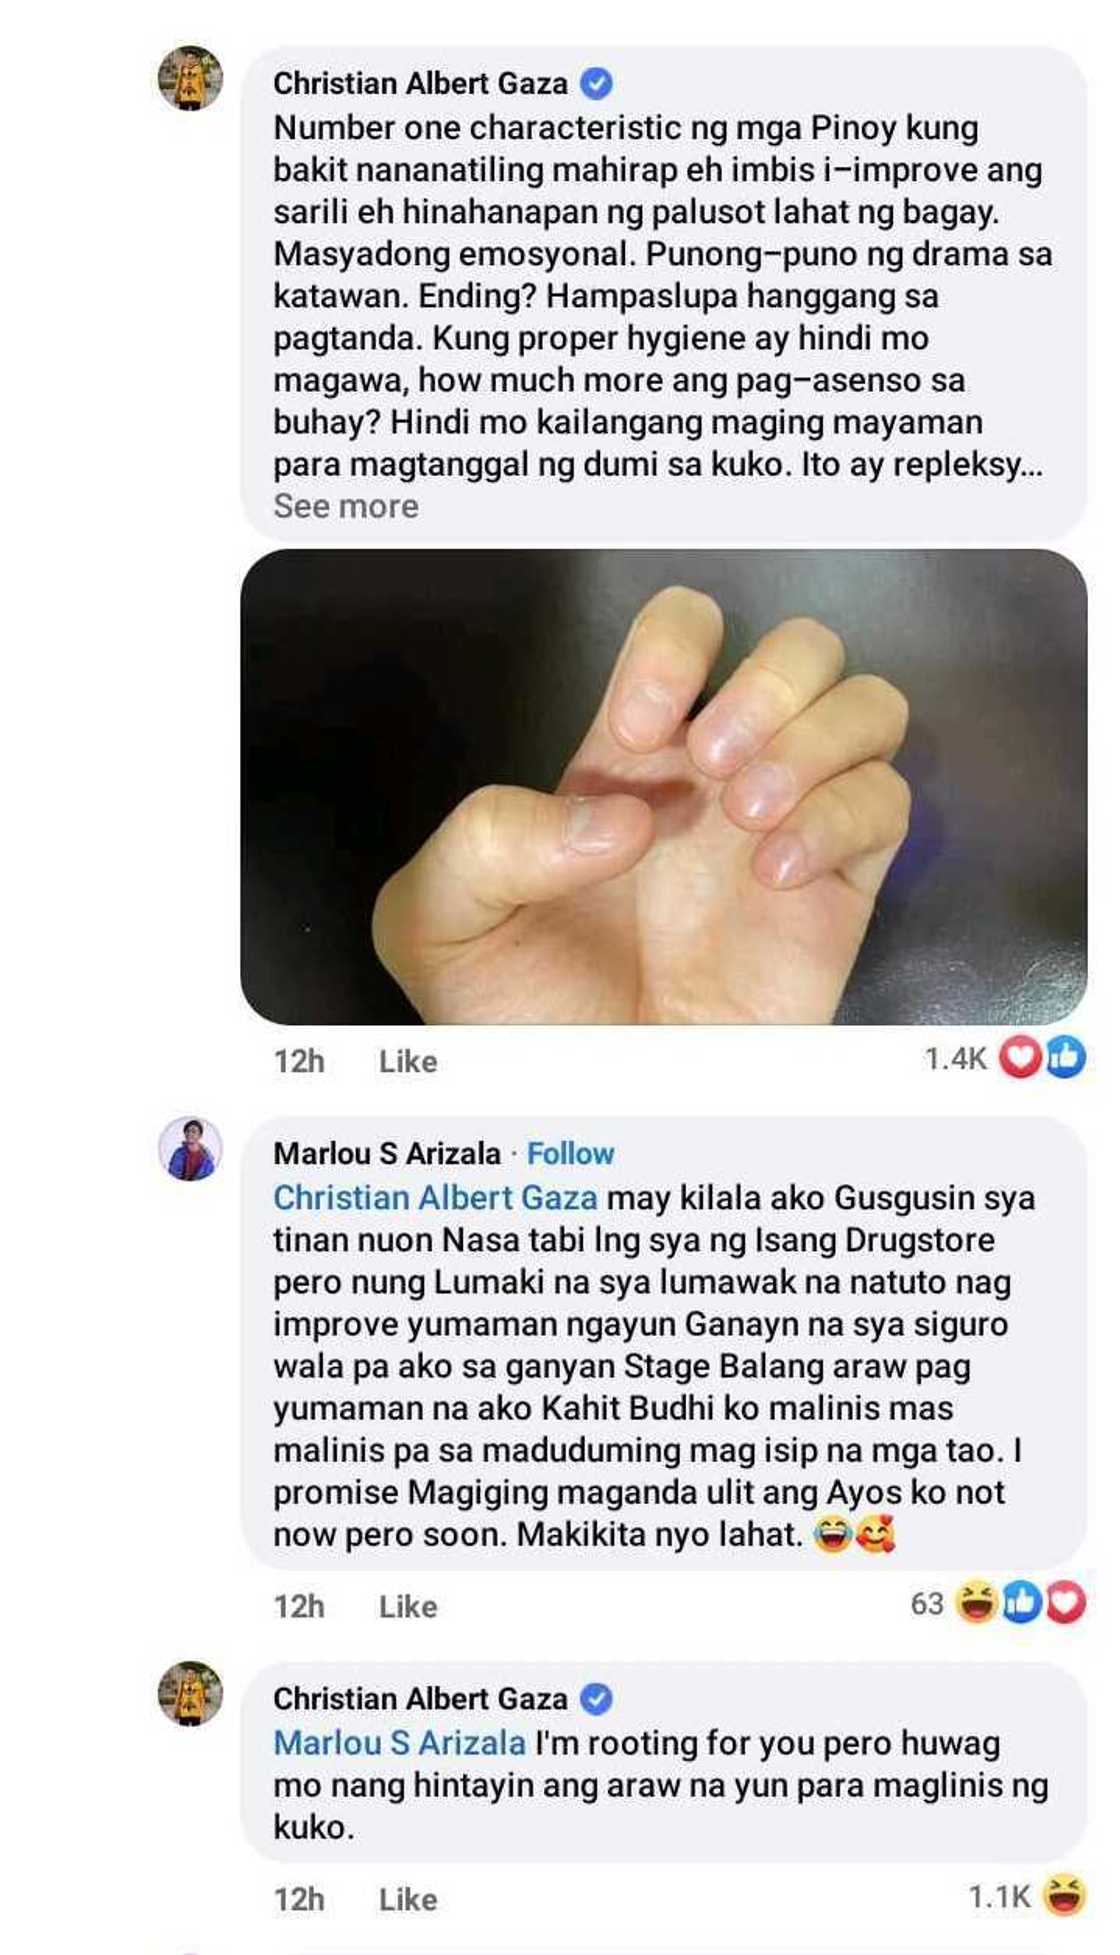Image resolution: width=1120 pixels, height=1955 pixels.
Task: Click verified badge on Gaza's reply comment
Action: click(597, 1699)
